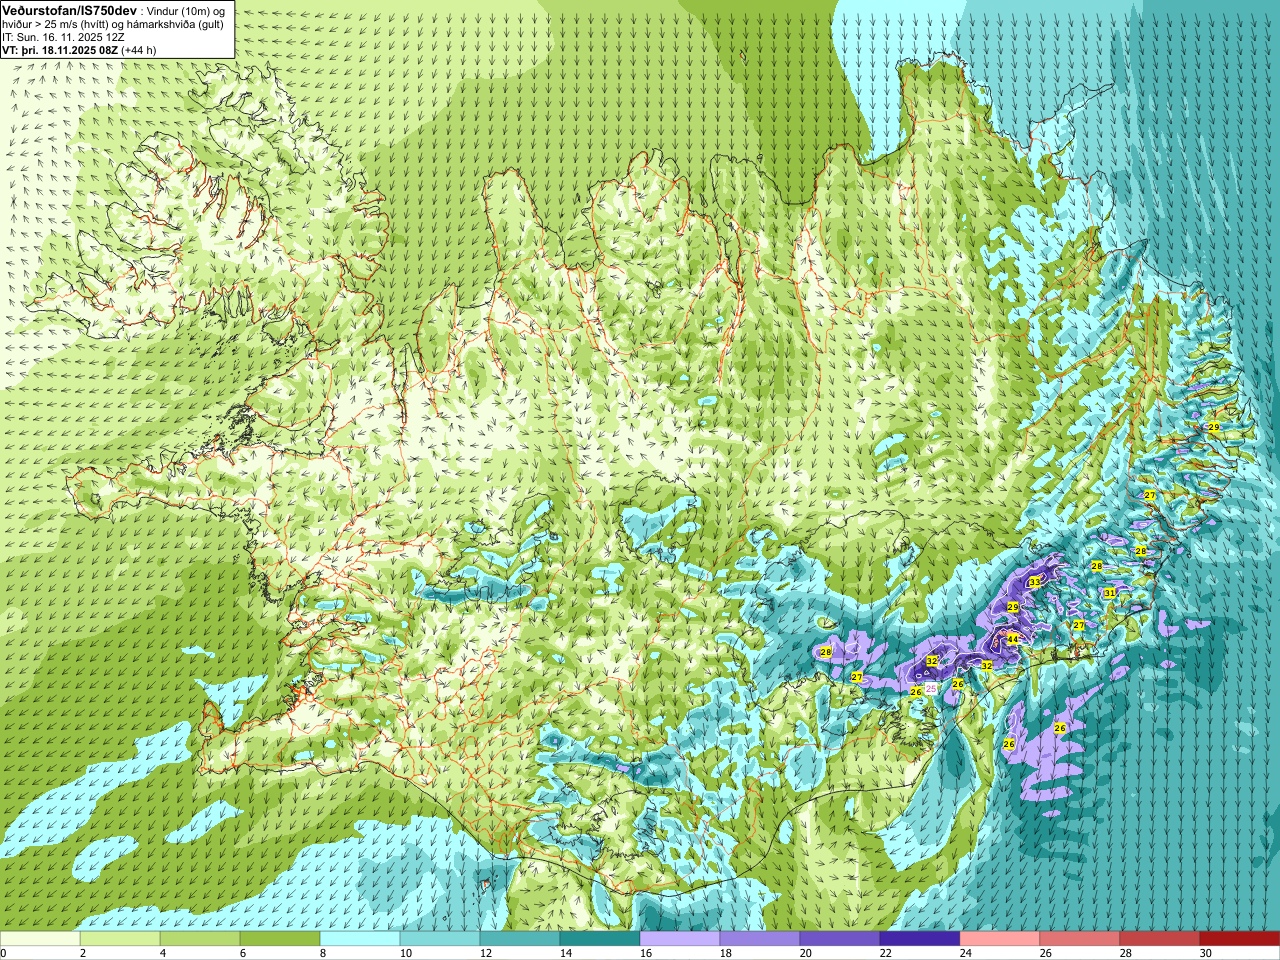Click the scale number 16 on the color bar
This screenshot has height=960, width=1280.
click(646, 953)
